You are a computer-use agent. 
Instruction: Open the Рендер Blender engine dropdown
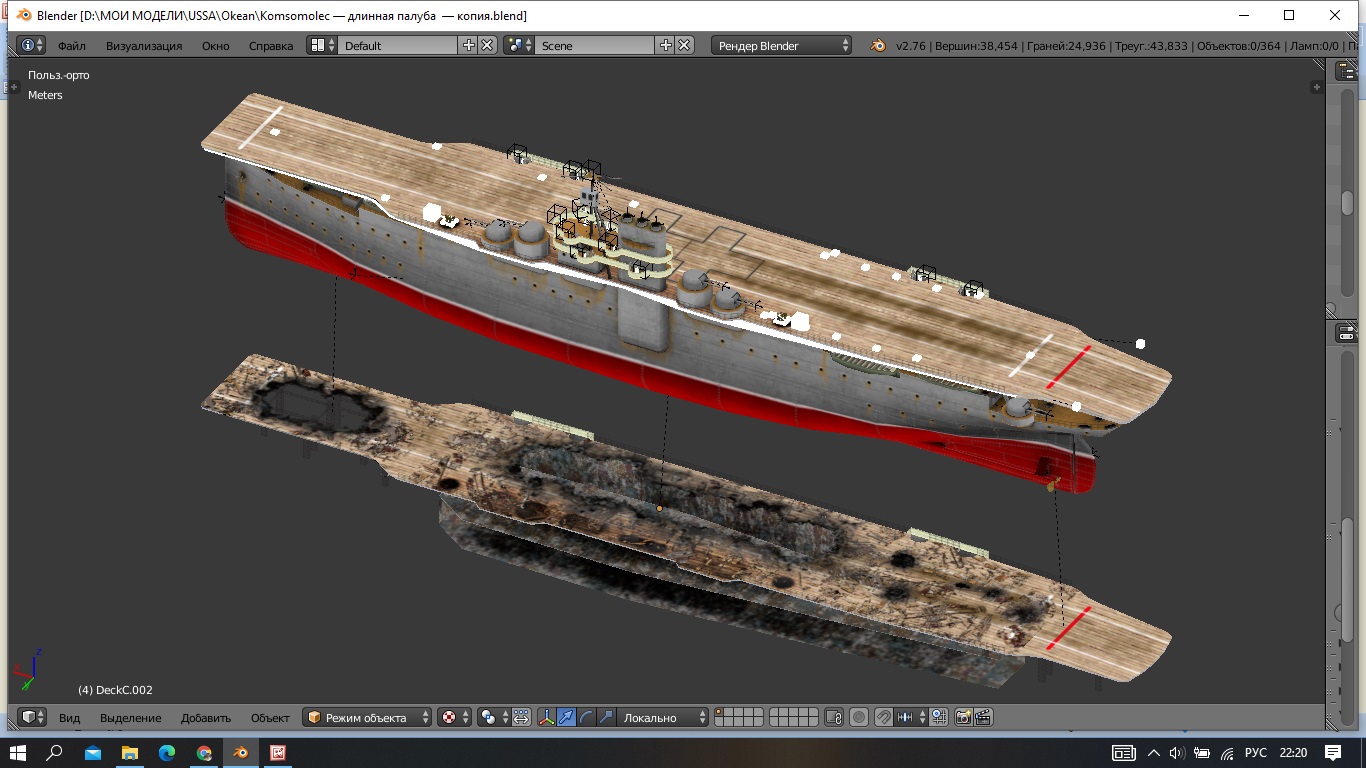point(782,46)
